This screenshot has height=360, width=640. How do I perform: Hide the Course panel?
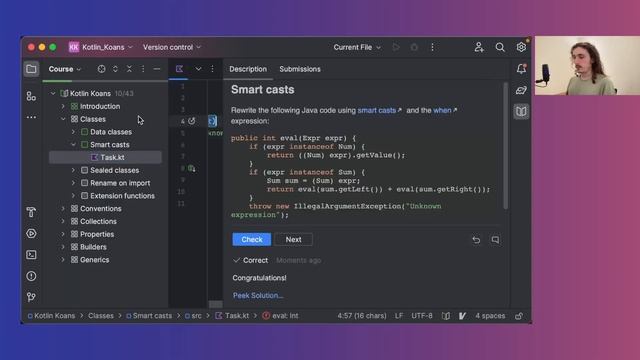157,69
